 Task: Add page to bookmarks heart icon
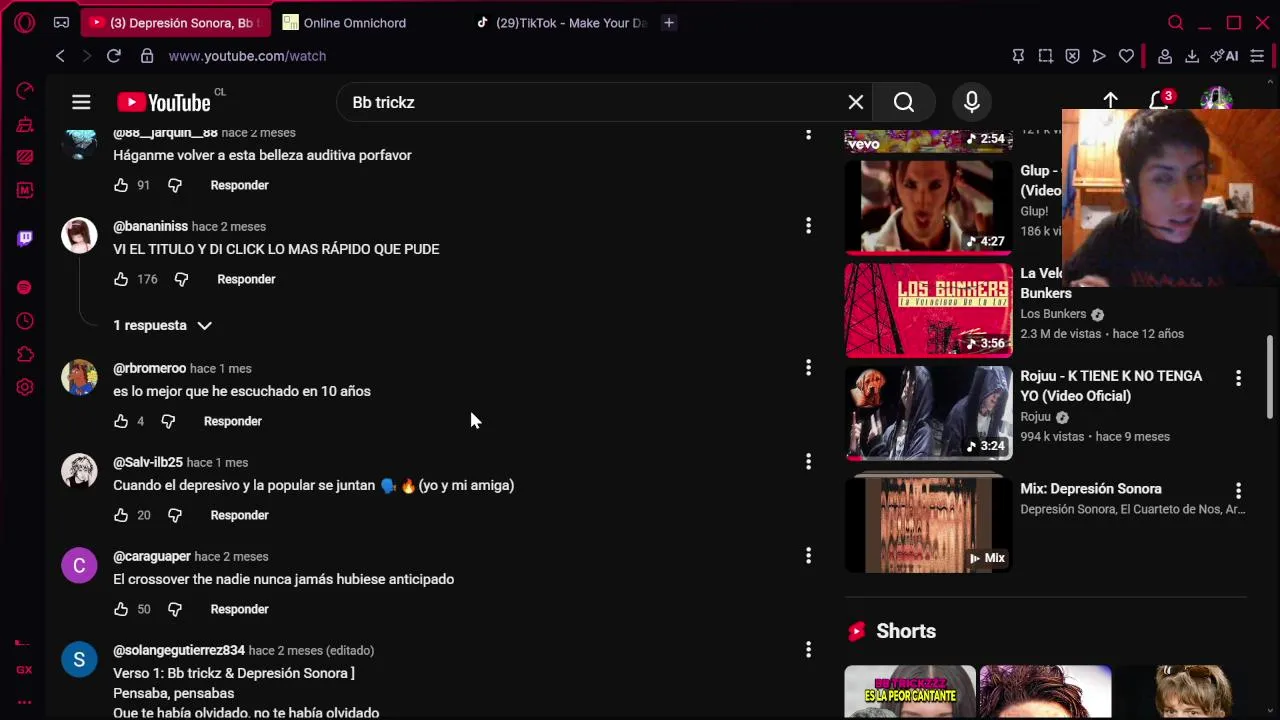tap(1126, 56)
